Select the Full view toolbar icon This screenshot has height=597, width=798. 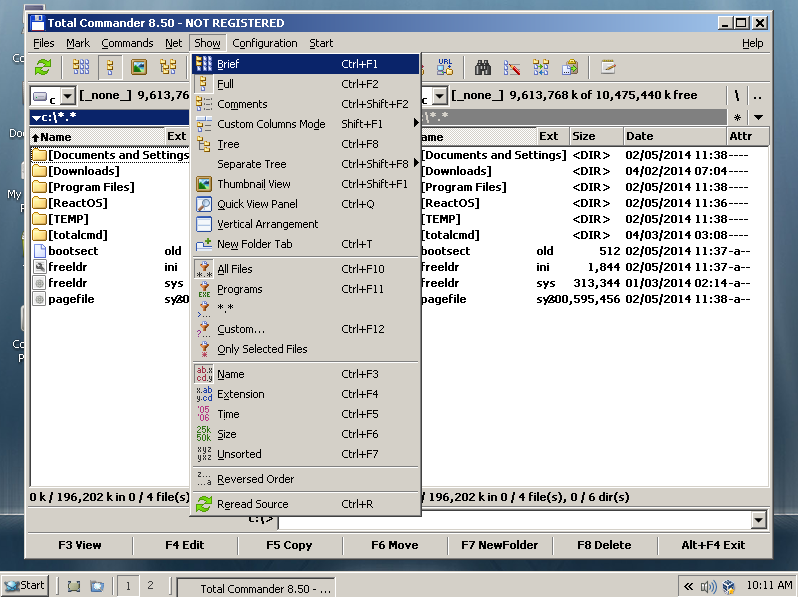point(110,67)
